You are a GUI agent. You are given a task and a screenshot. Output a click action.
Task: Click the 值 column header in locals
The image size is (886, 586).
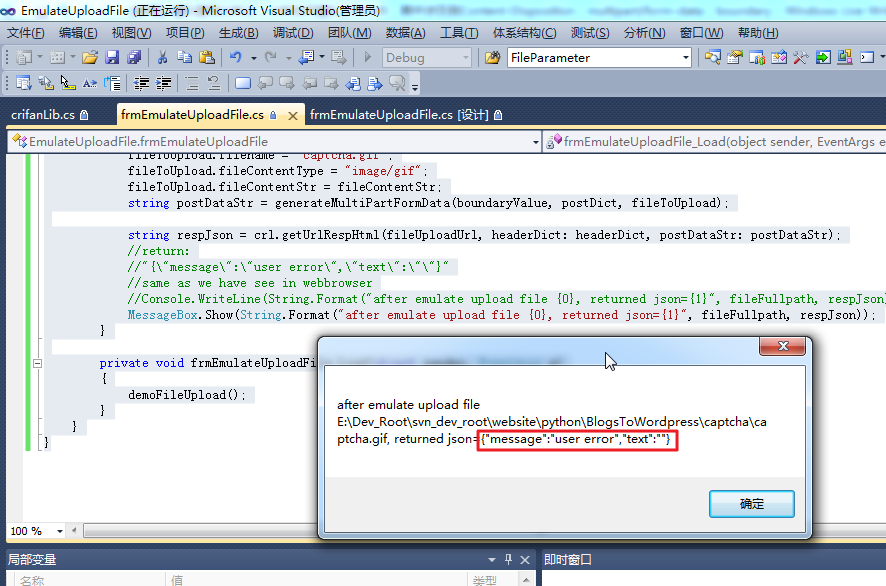tap(316, 580)
